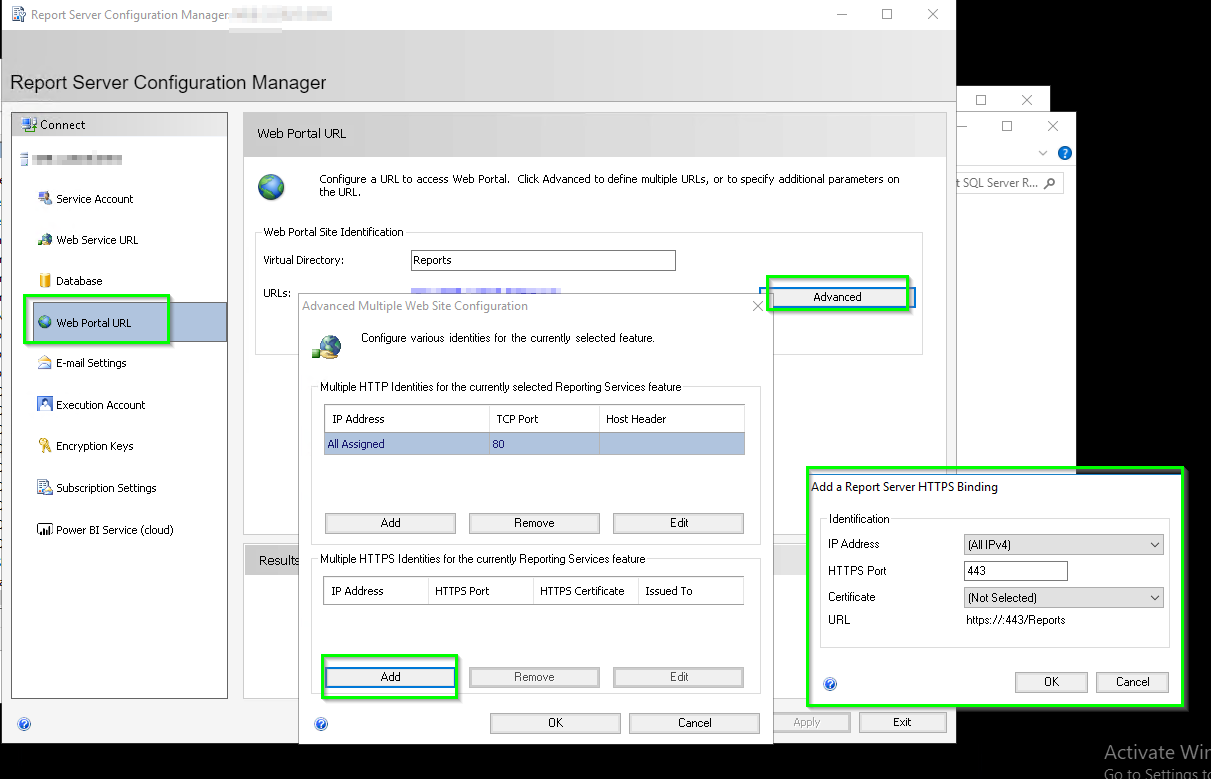Open help from the main window's bottom-left icon
This screenshot has height=779, width=1211.
[x=24, y=724]
